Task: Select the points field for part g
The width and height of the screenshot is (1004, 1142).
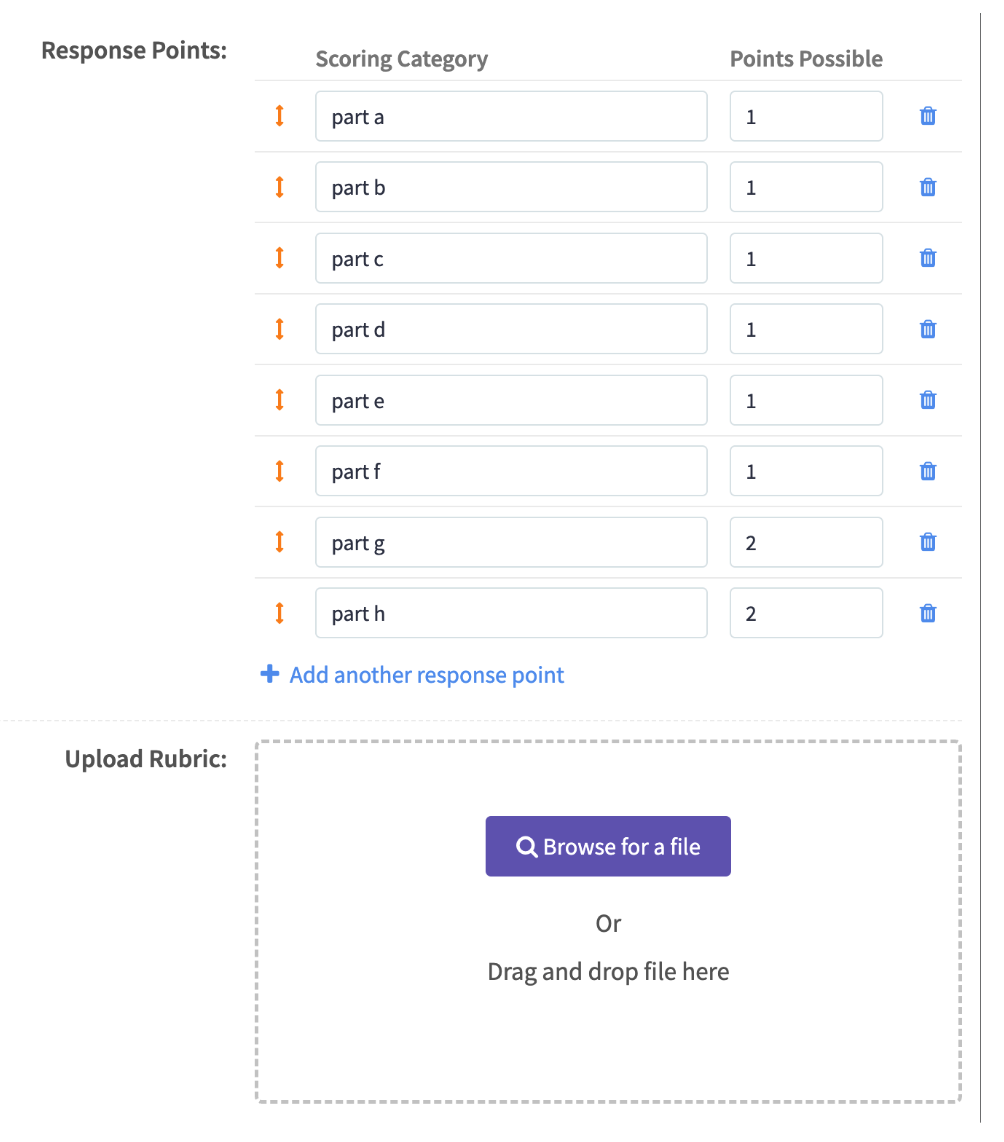Action: (x=806, y=542)
